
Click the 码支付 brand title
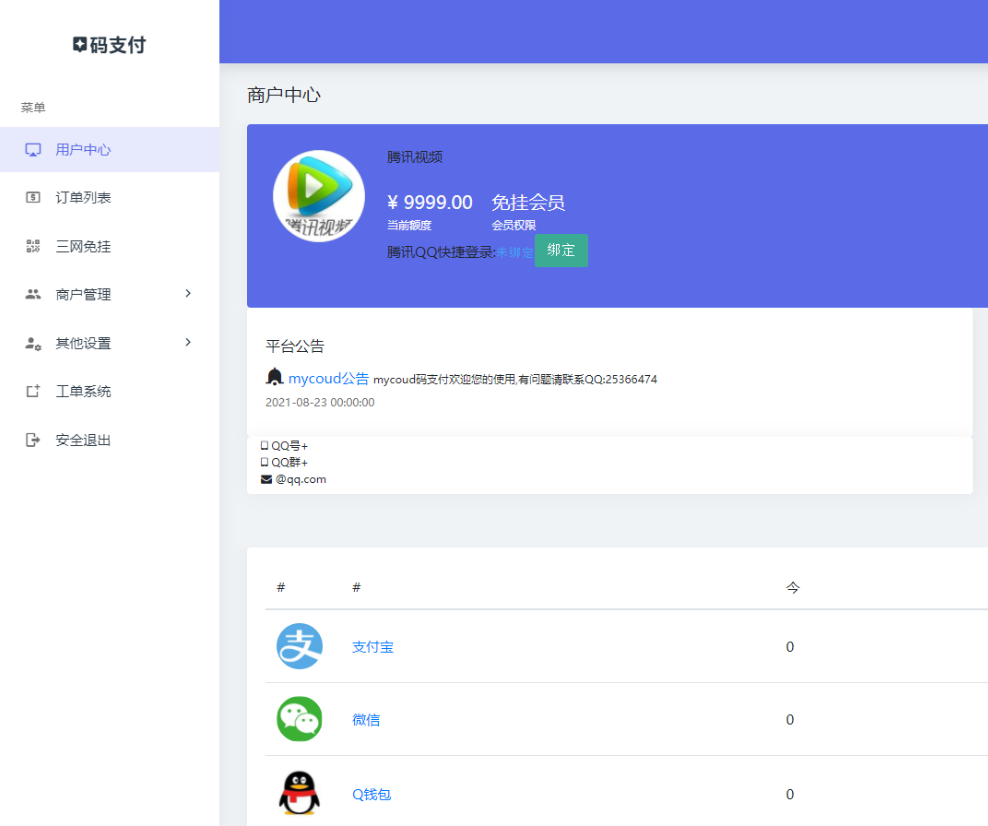click(x=118, y=45)
